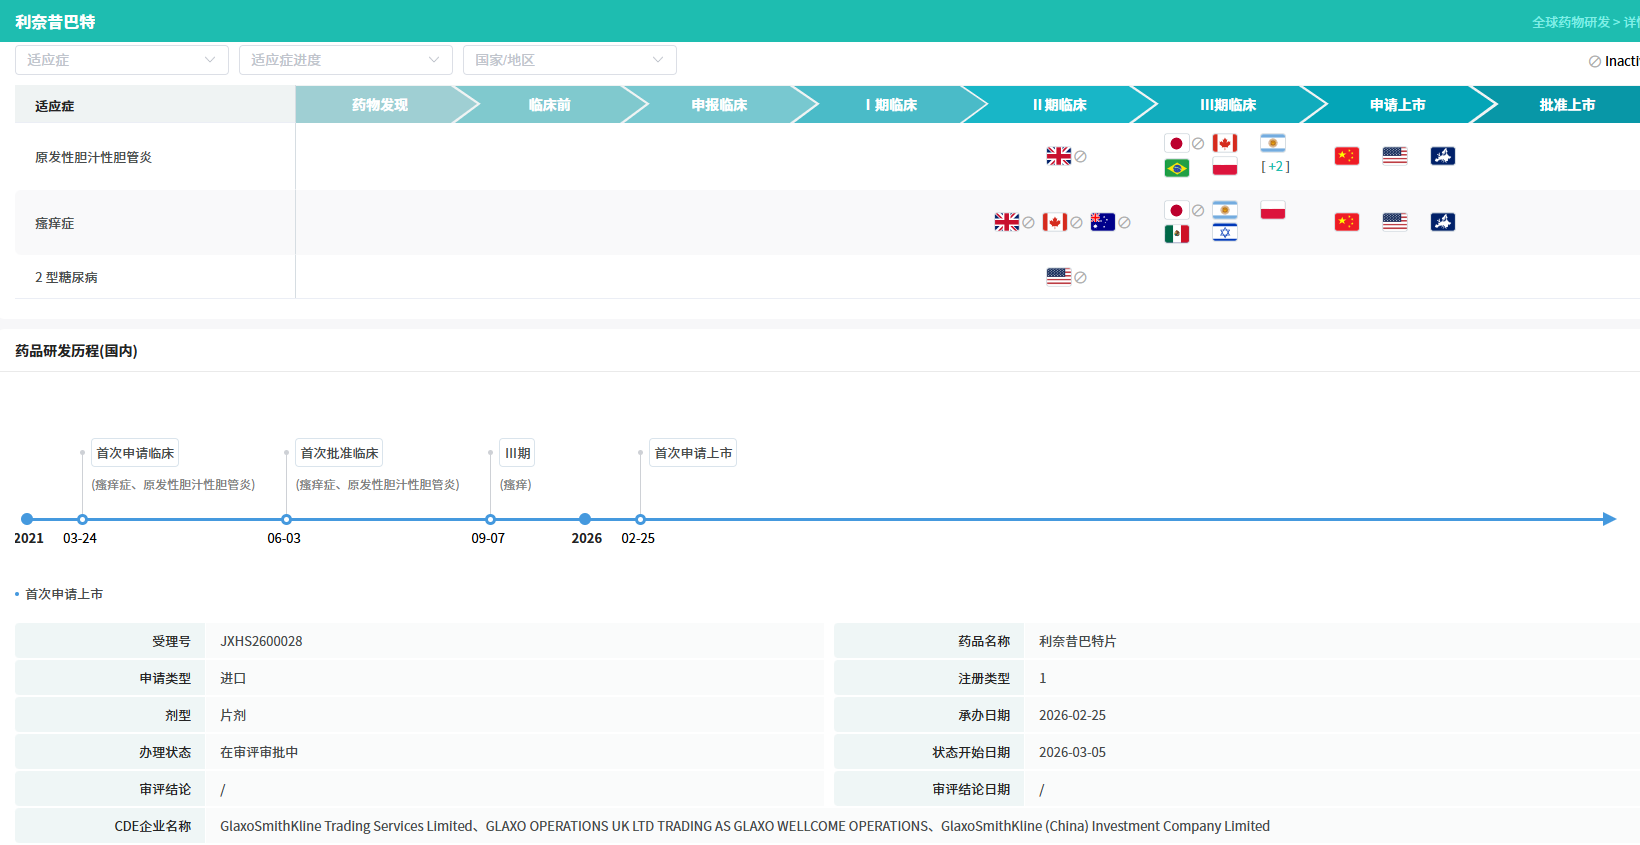Click the EU flag in the 瘙痒症 row

[1442, 222]
